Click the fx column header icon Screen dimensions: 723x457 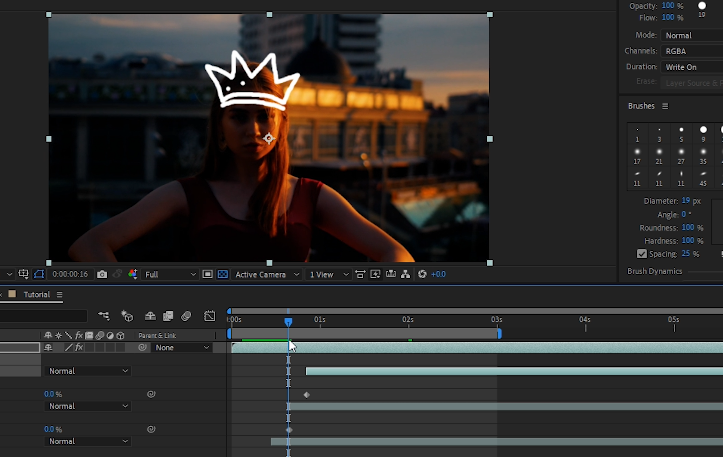pos(79,335)
